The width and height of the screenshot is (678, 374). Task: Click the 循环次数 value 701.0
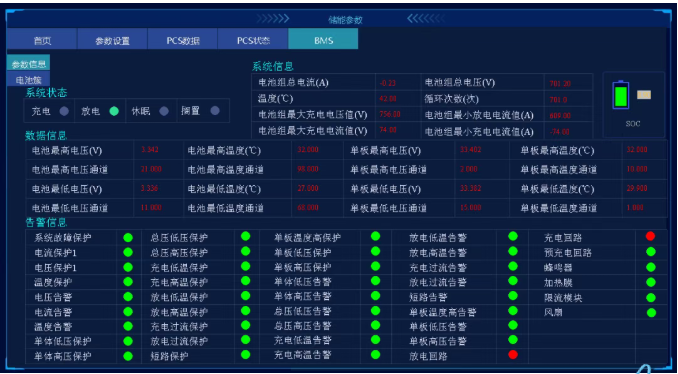pos(558,99)
